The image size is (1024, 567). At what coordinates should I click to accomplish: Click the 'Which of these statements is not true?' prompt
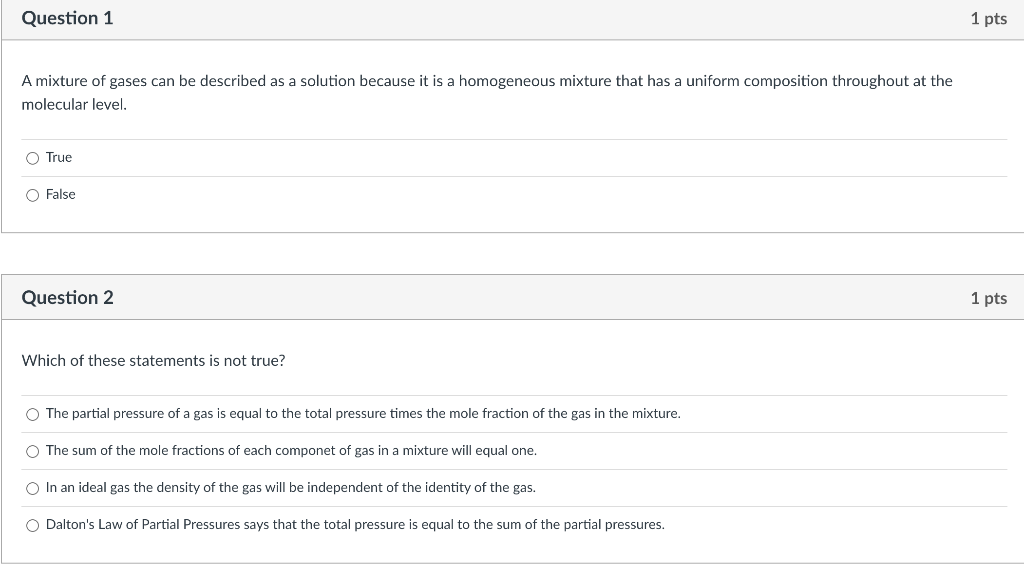(153, 361)
